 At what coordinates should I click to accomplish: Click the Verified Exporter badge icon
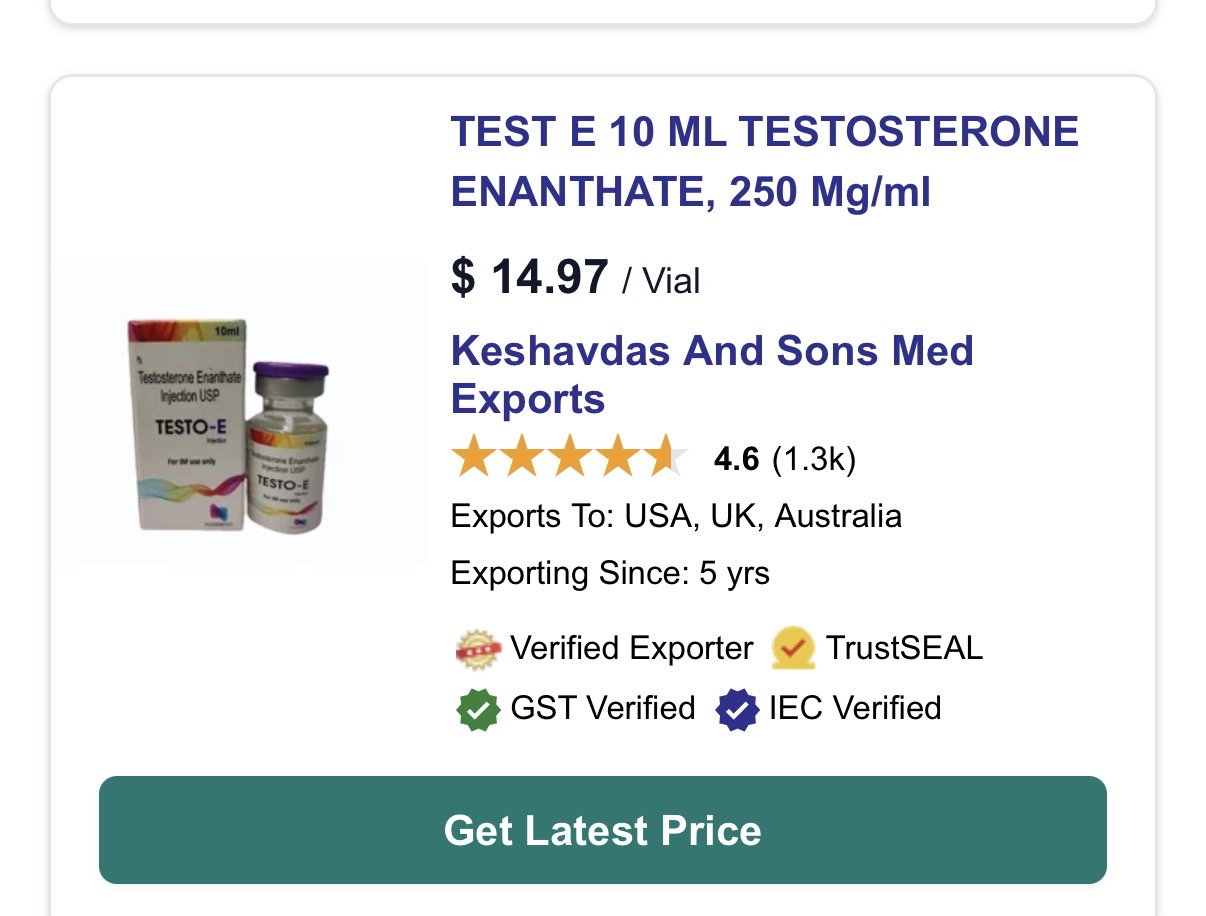pyautogui.click(x=477, y=649)
